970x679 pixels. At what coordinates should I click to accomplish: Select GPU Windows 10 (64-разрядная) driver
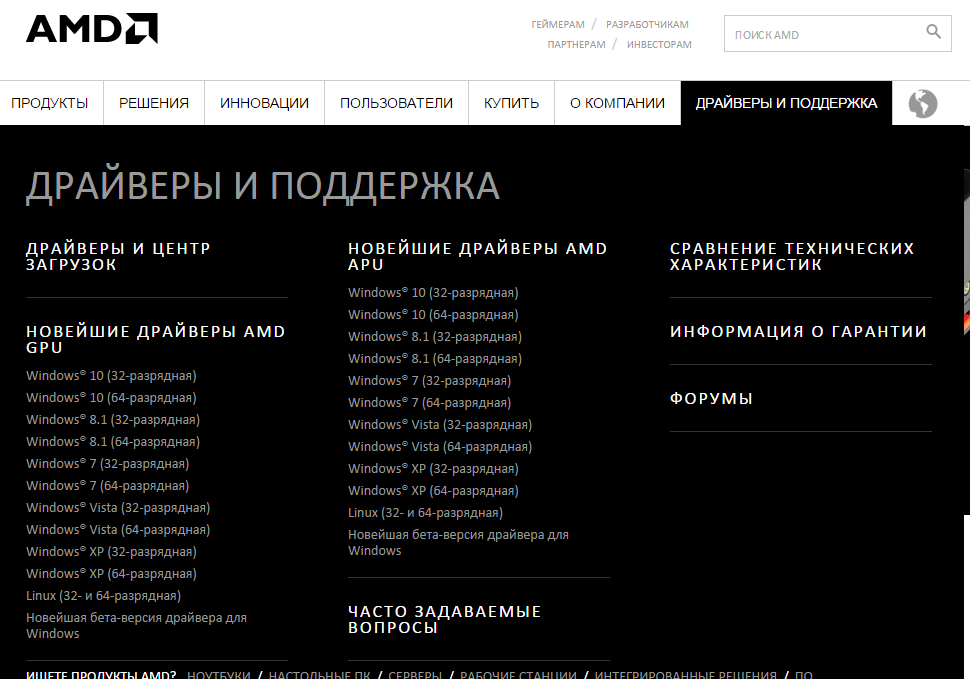tap(111, 398)
